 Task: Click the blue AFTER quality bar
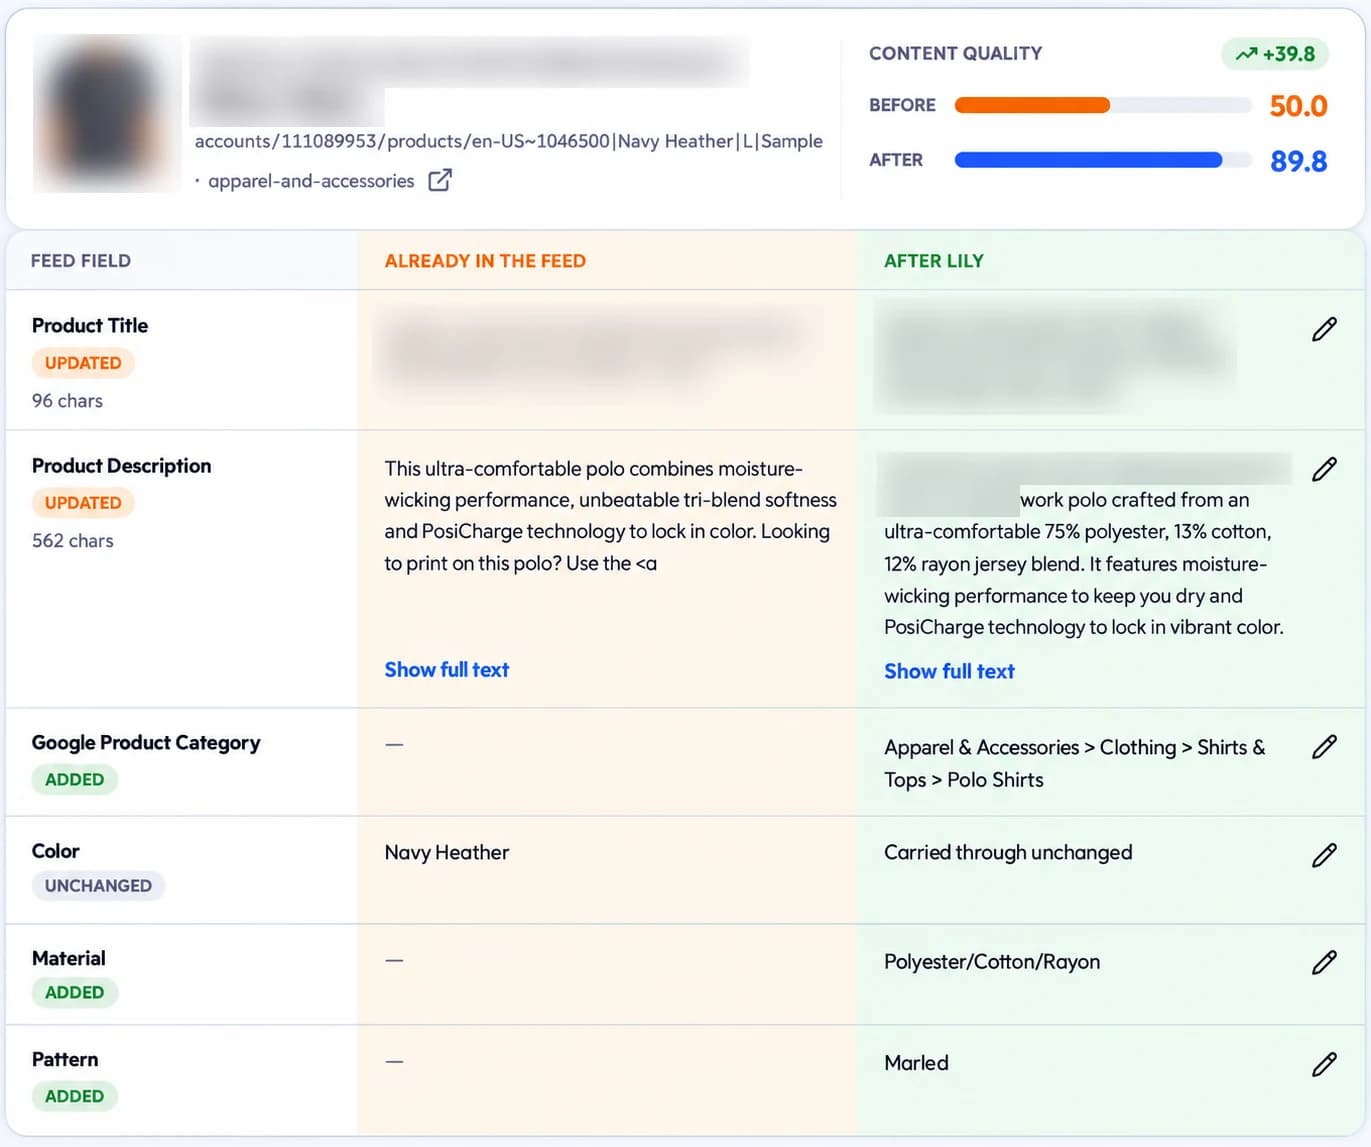tap(1088, 160)
